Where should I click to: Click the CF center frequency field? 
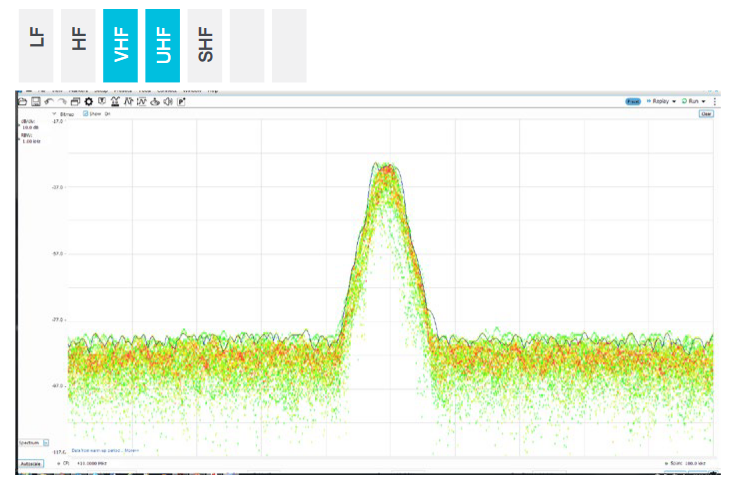pyautogui.click(x=90, y=464)
